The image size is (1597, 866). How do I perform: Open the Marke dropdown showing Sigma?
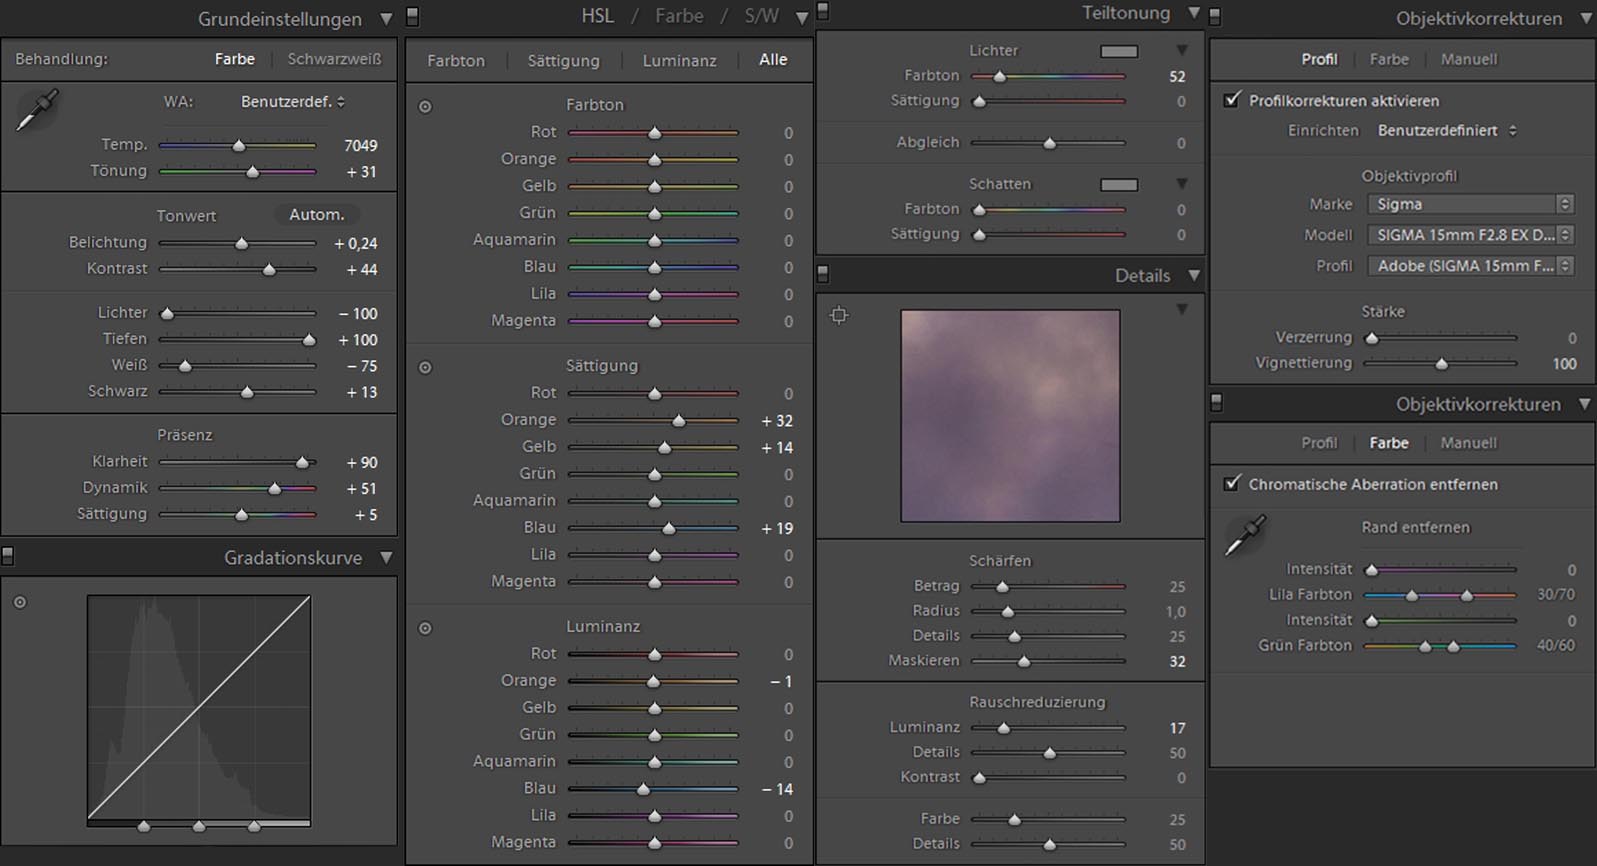[x=1470, y=204]
